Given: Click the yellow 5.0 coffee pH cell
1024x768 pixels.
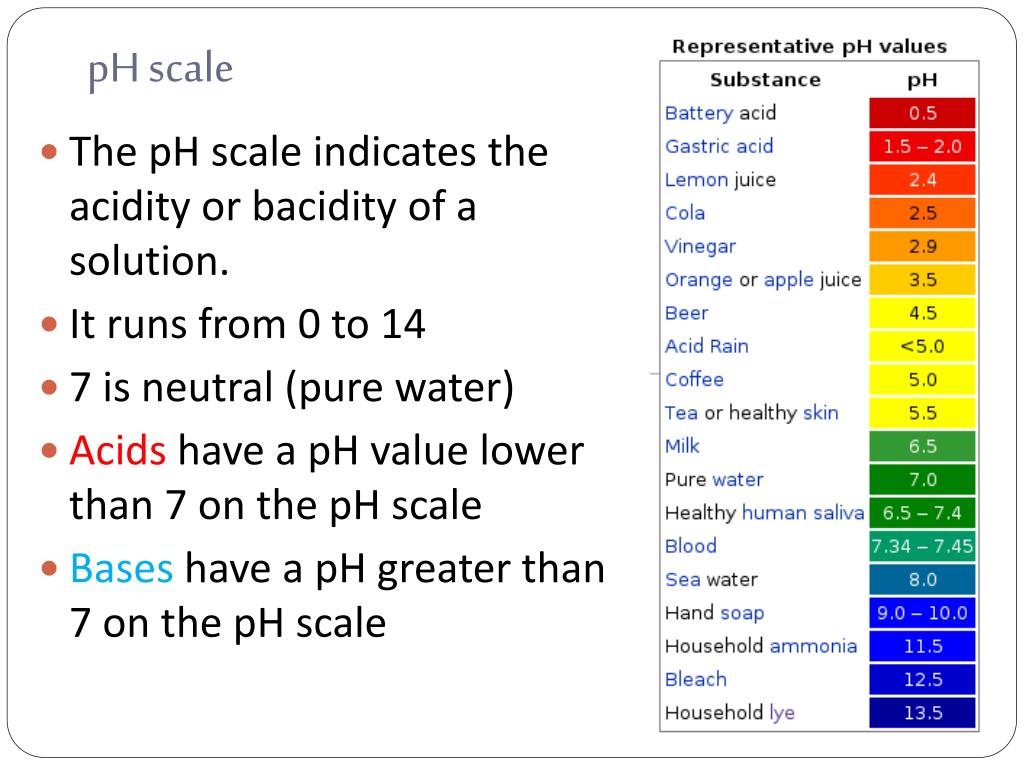Looking at the screenshot, I should click(922, 379).
